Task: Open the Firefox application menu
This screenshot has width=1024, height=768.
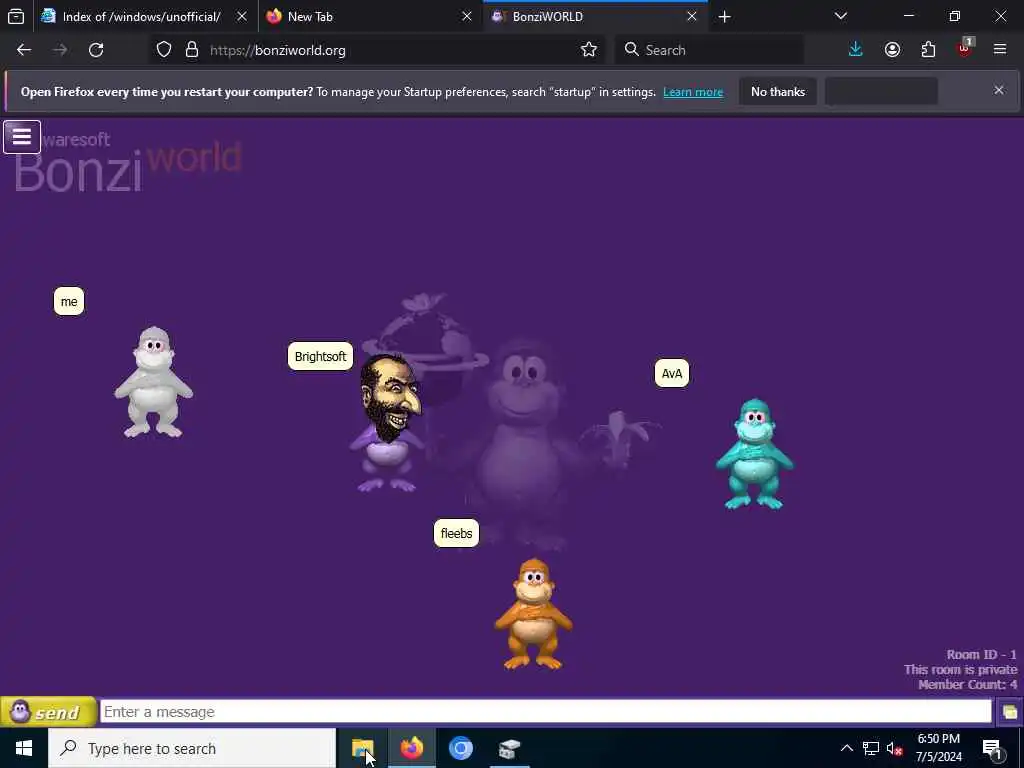Action: pyautogui.click(x=1000, y=49)
